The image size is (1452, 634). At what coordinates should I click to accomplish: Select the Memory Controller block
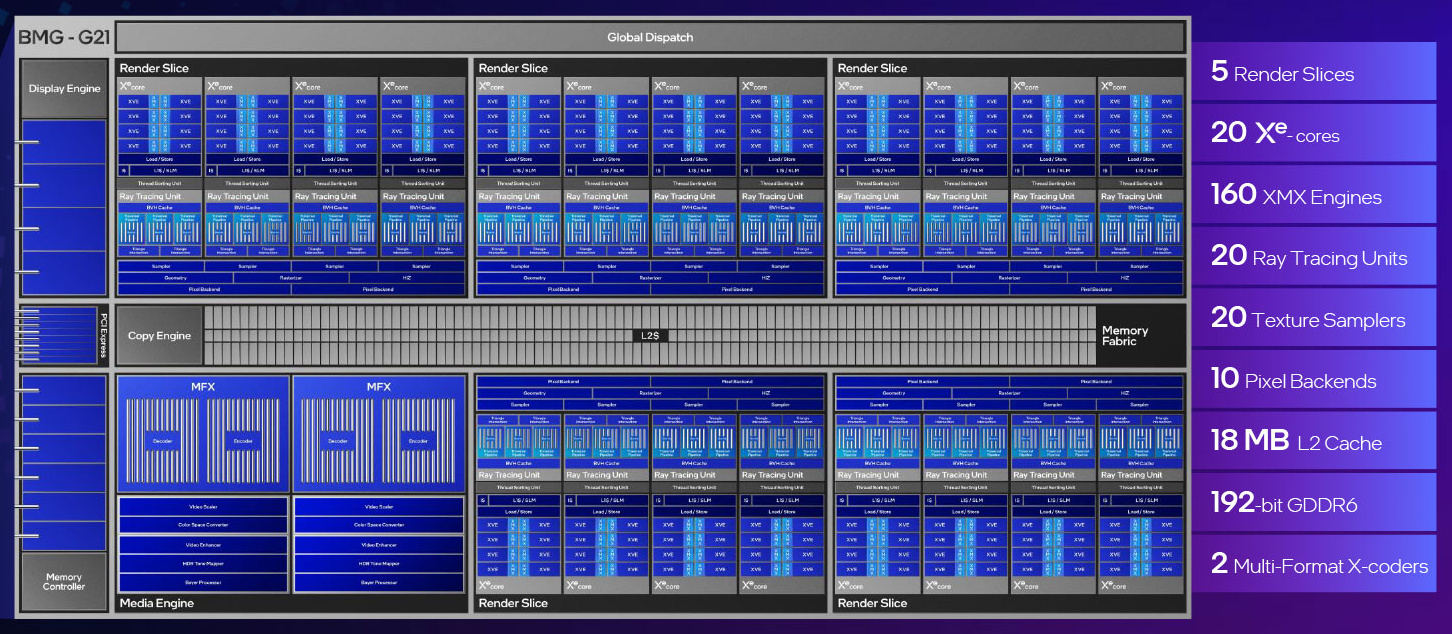(64, 581)
